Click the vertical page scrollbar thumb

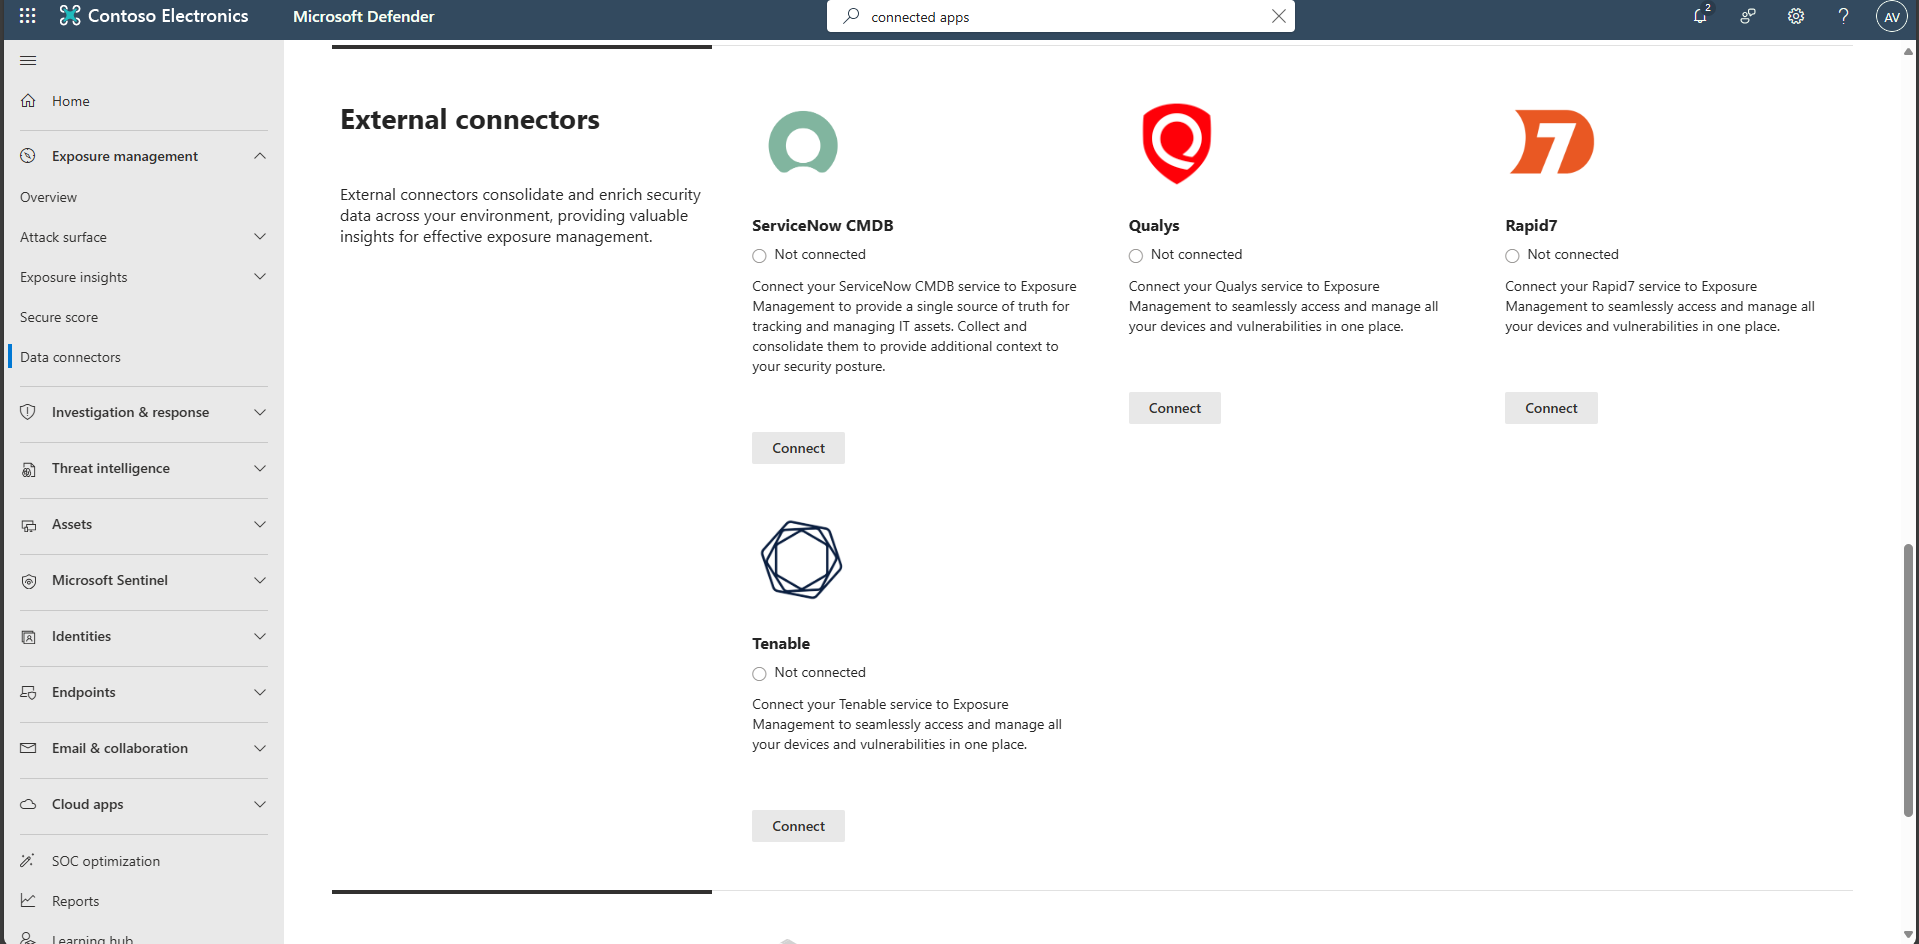(x=1908, y=680)
